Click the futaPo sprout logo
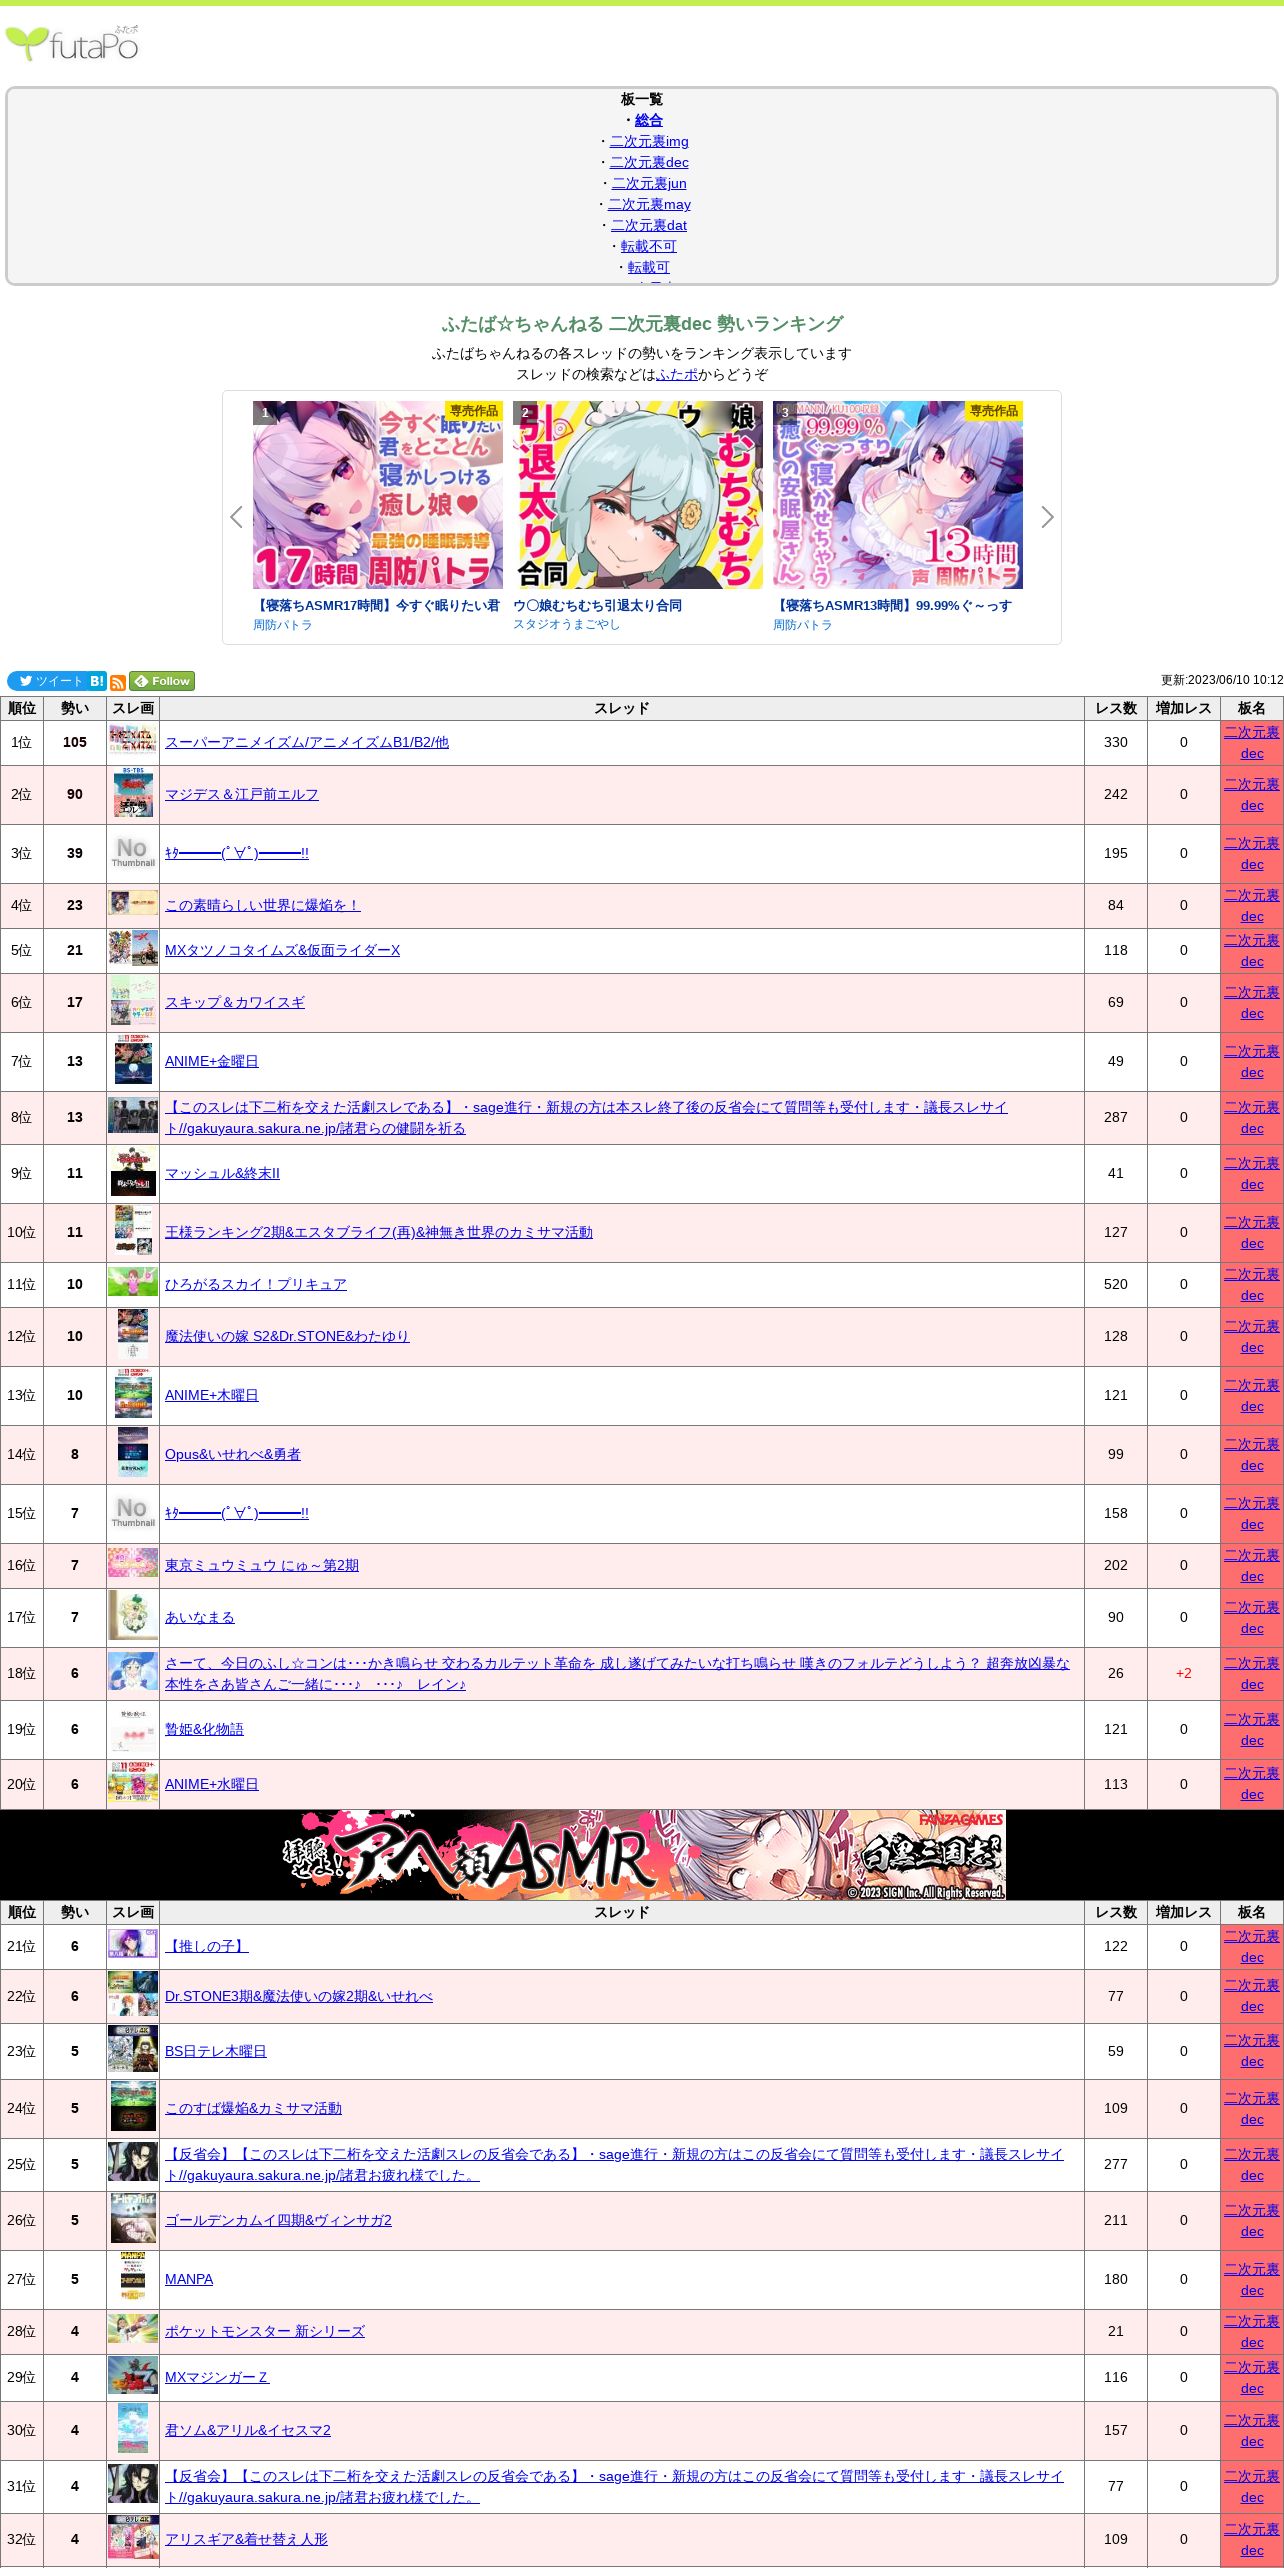Screen dimensions: 1284x2568 (72, 43)
